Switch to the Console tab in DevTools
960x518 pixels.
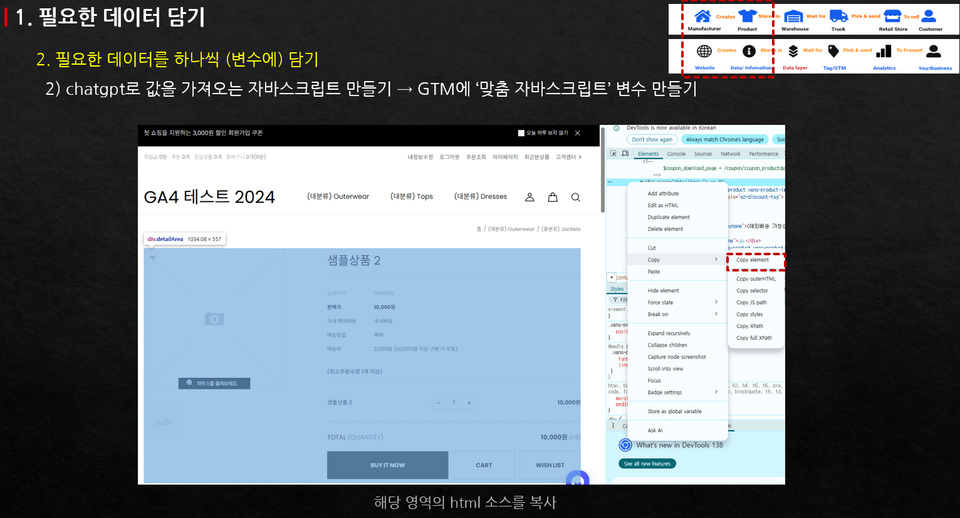[x=676, y=154]
